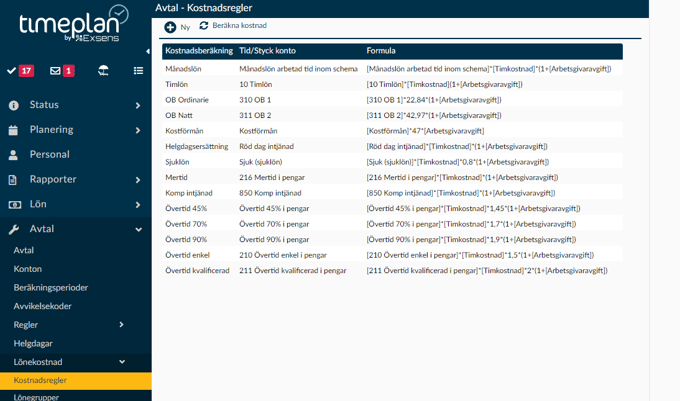This screenshot has height=401, width=680.
Task: Click the timeplan logo
Action: [74, 24]
